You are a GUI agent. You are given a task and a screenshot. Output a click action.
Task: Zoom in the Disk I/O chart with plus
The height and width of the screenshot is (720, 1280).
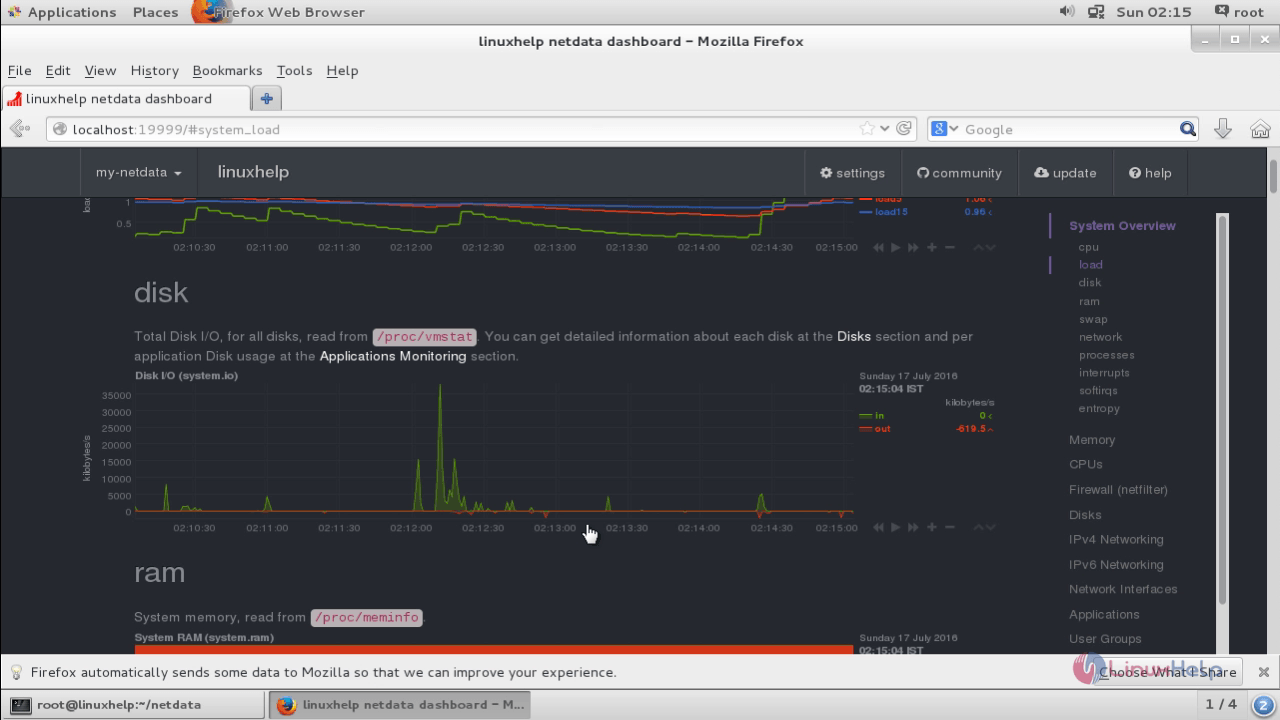pos(932,527)
